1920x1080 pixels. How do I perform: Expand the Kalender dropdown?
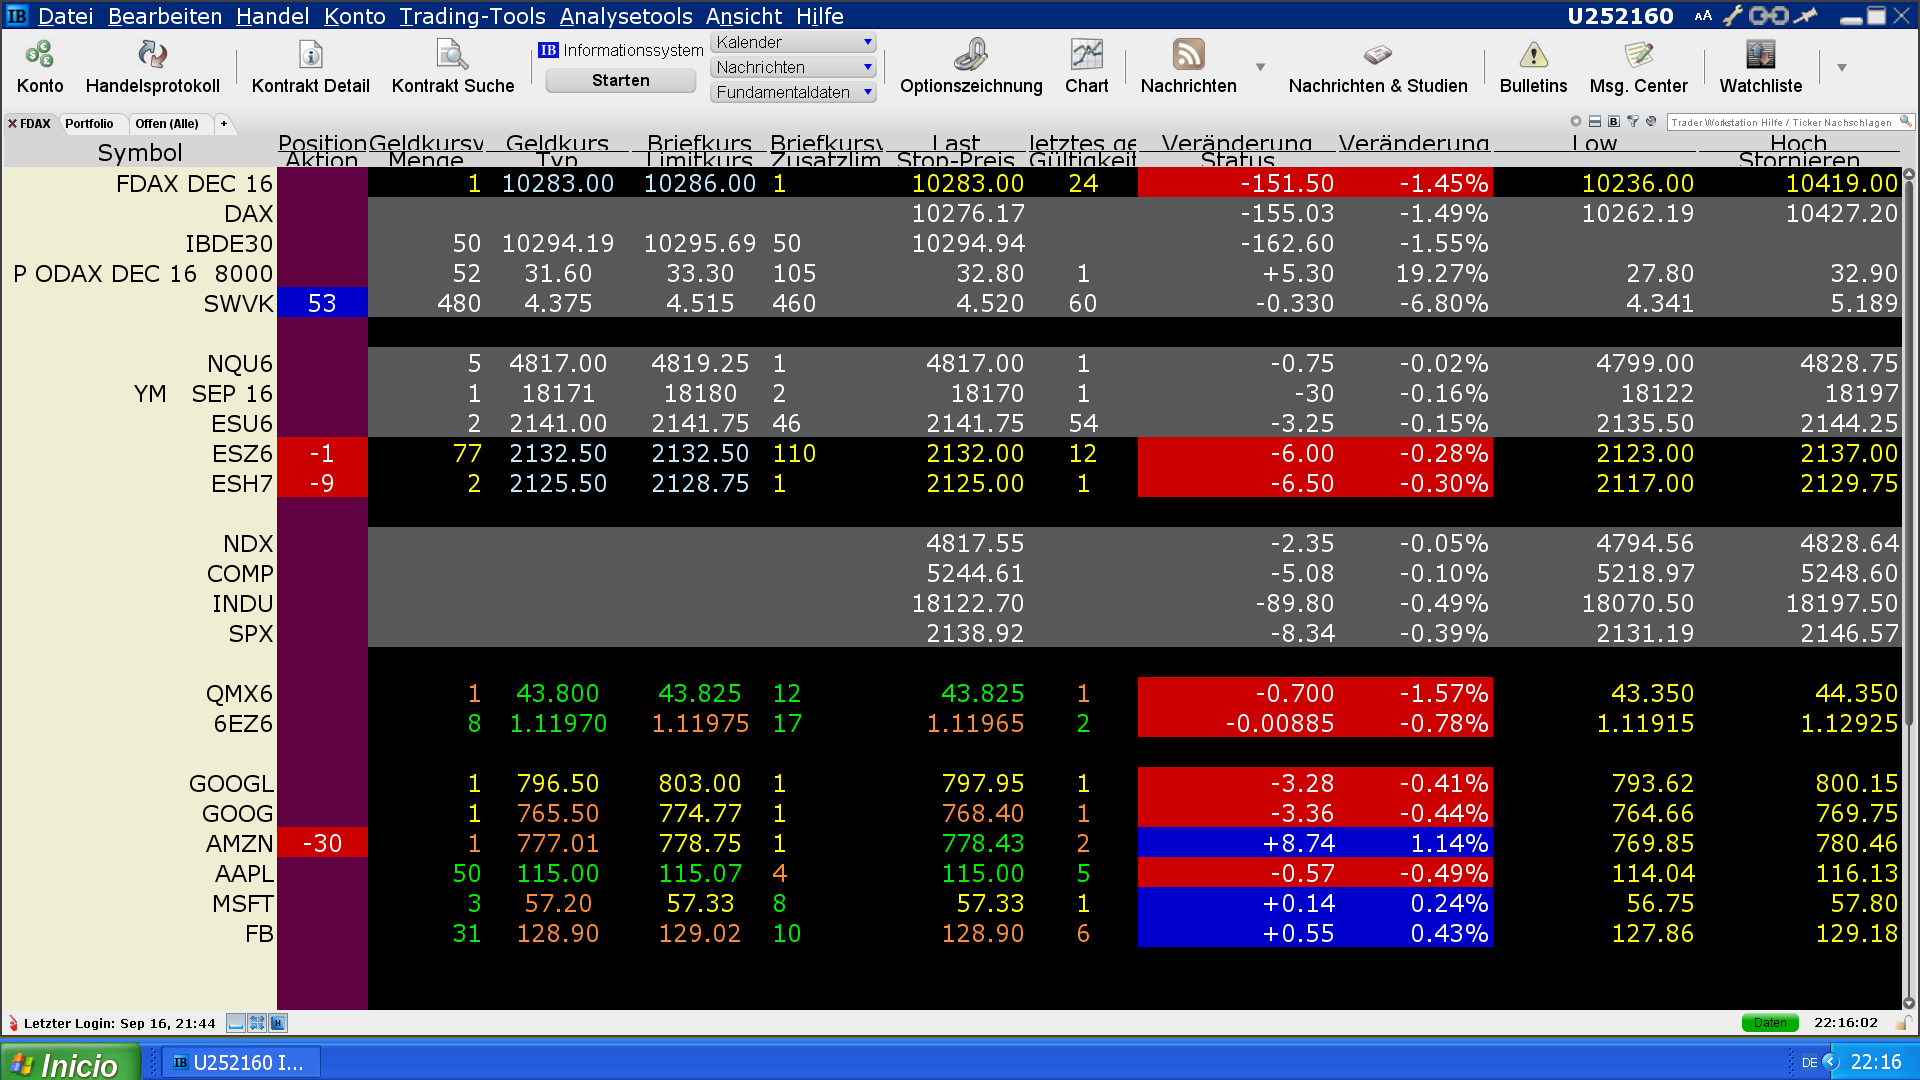click(867, 42)
